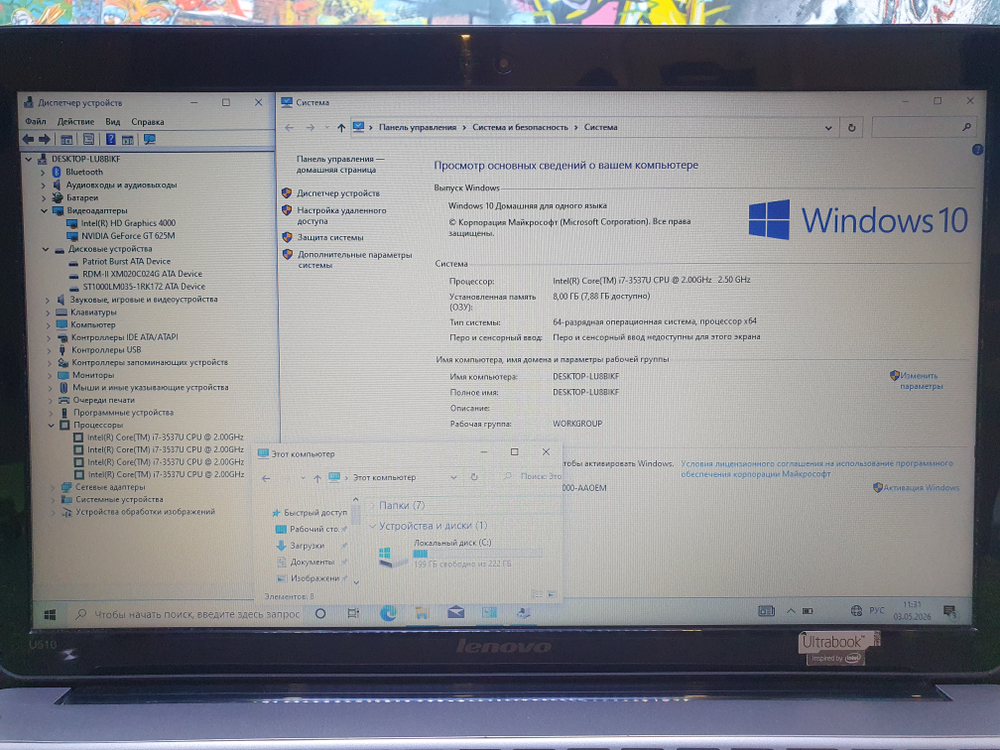Viewport: 1000px width, 750px height.
Task: Expand Bluetooth category arrow
Action: 43,172
